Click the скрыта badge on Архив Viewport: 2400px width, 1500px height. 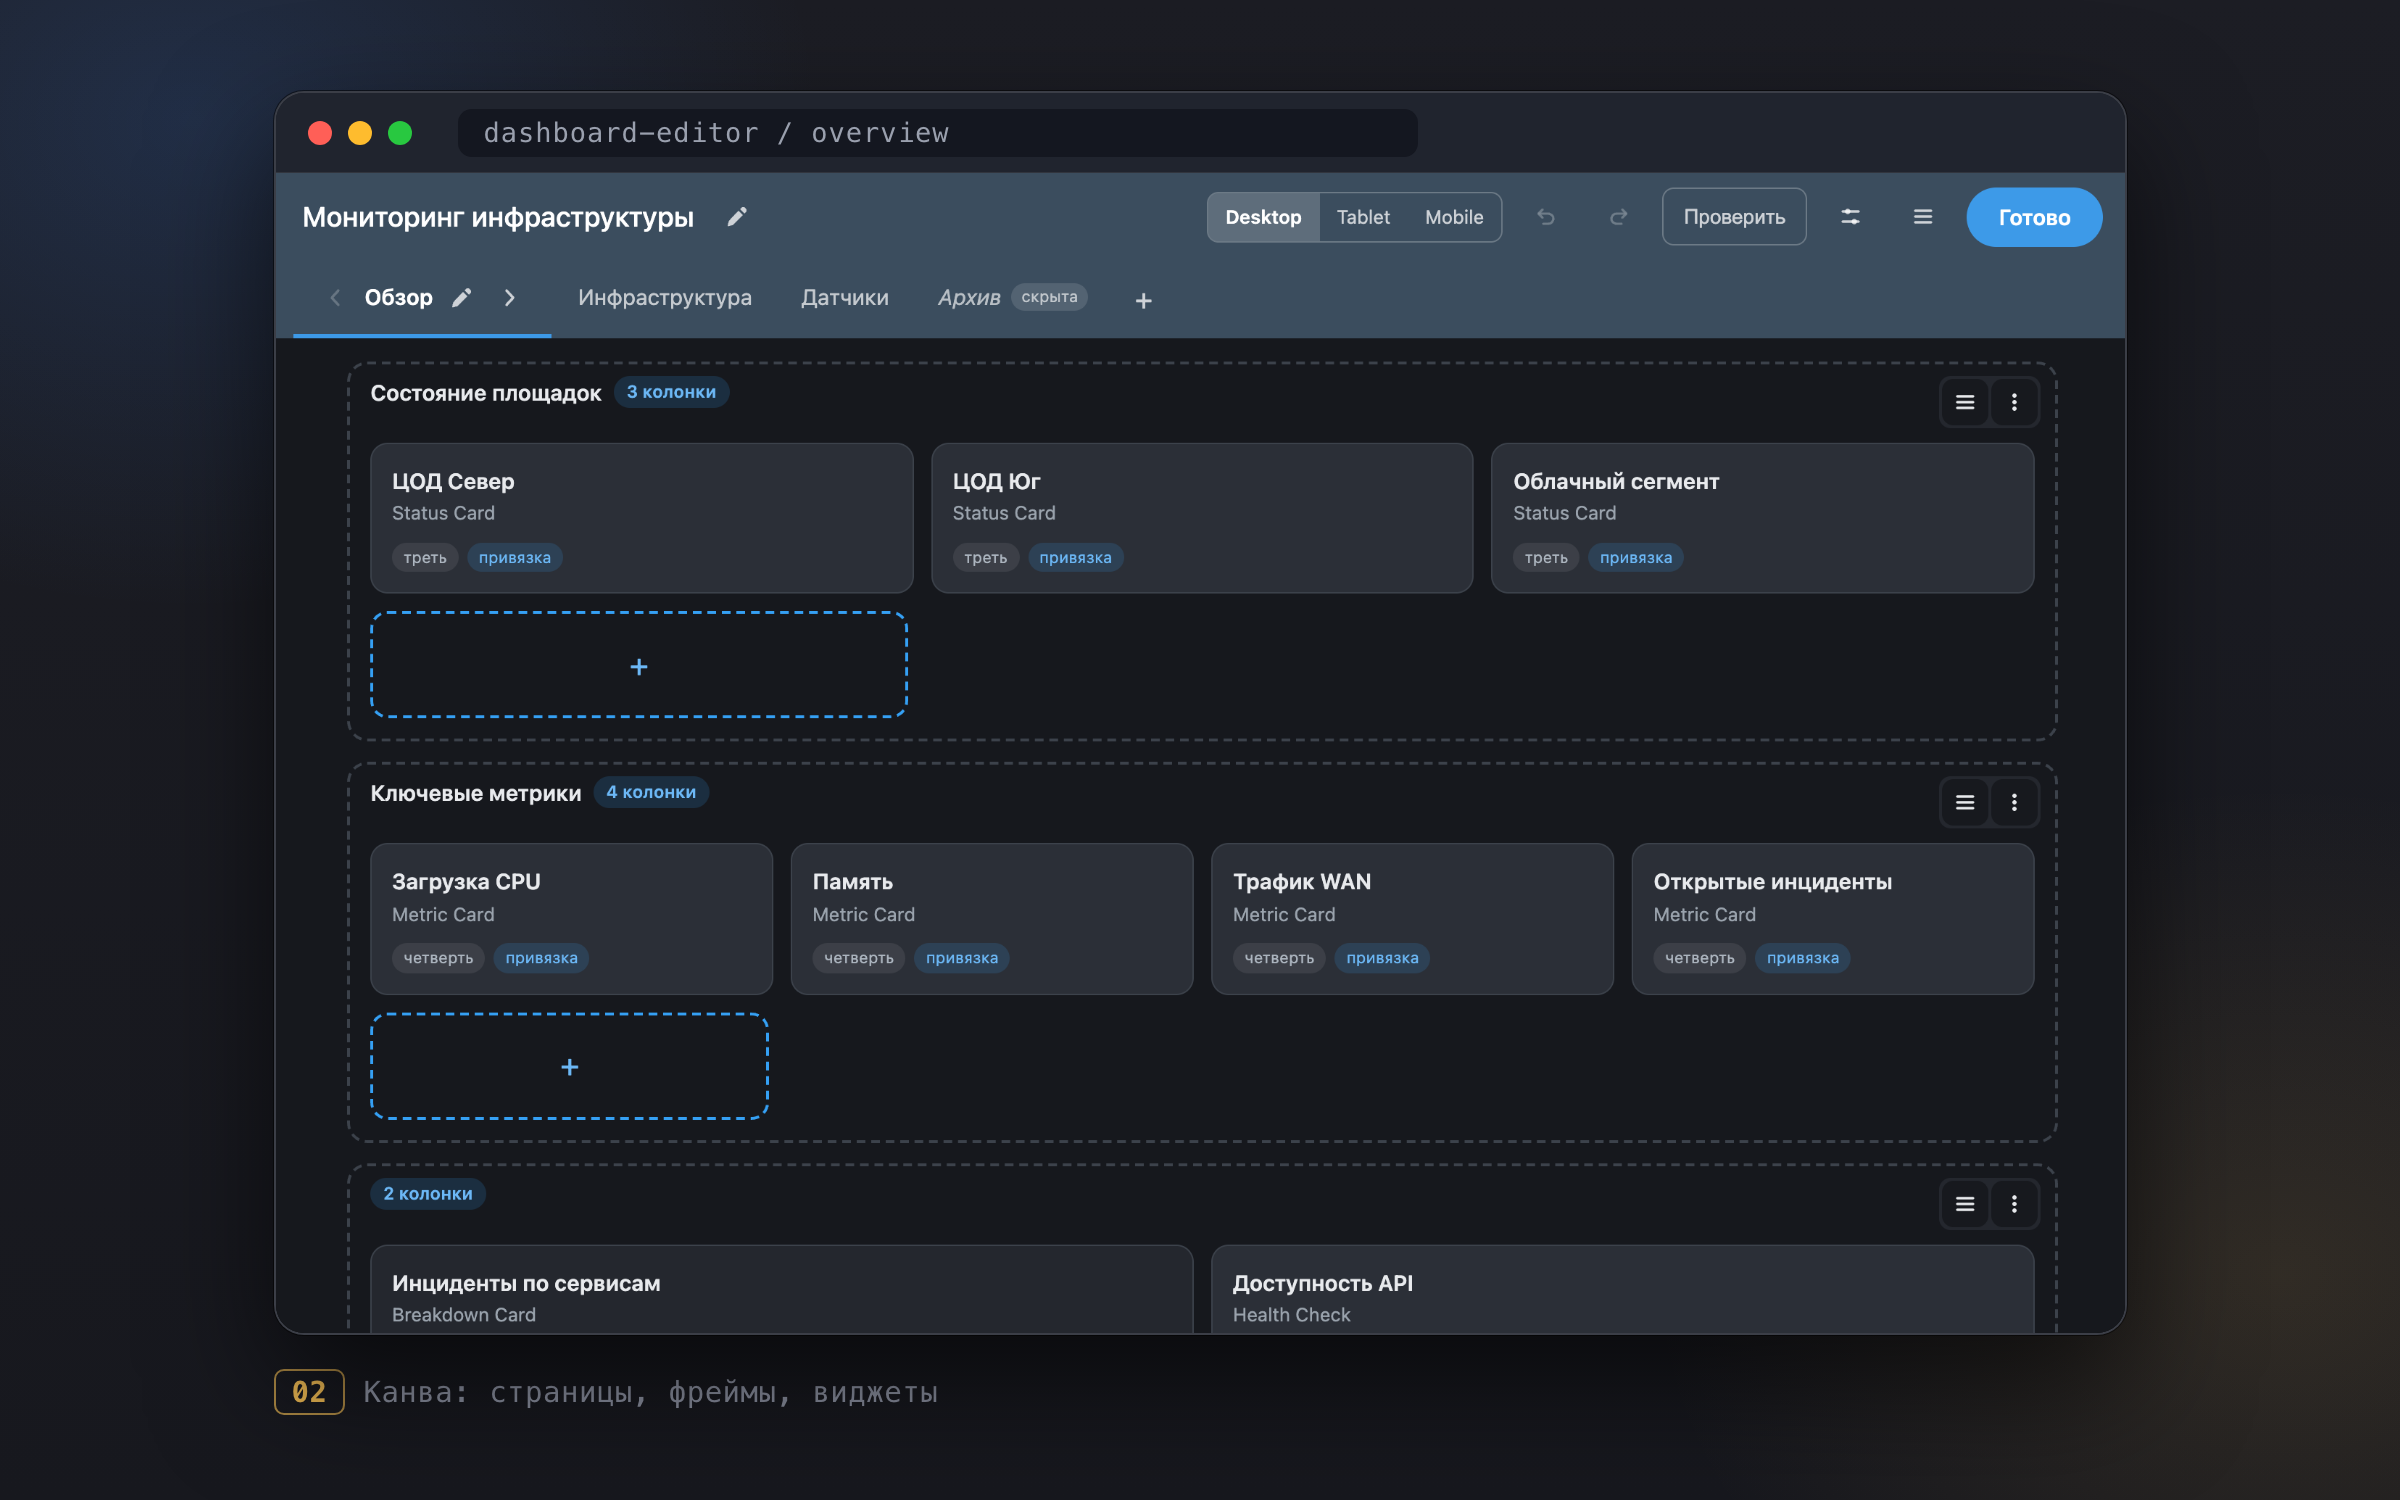(x=1049, y=297)
